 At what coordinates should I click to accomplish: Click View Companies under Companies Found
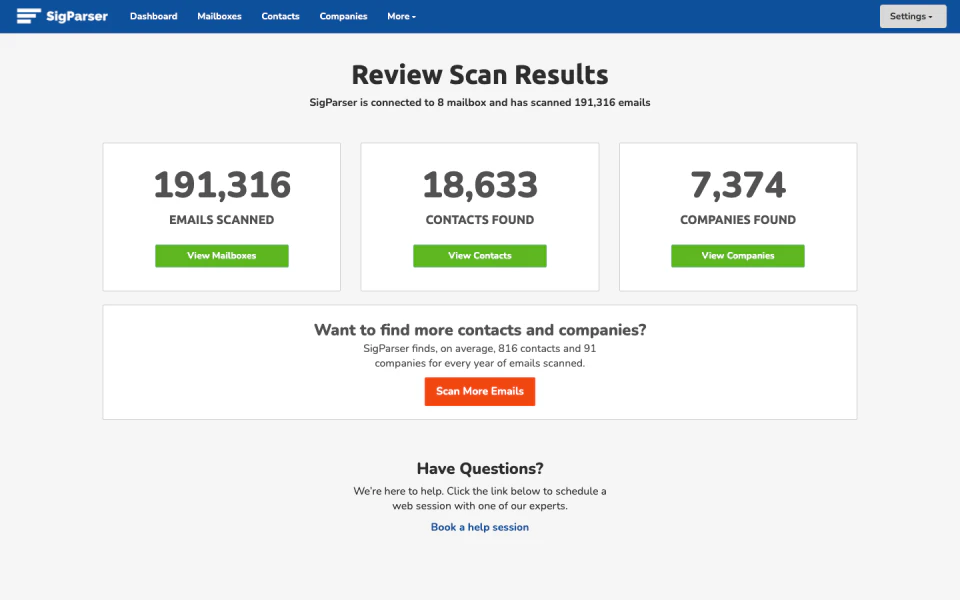pos(737,255)
